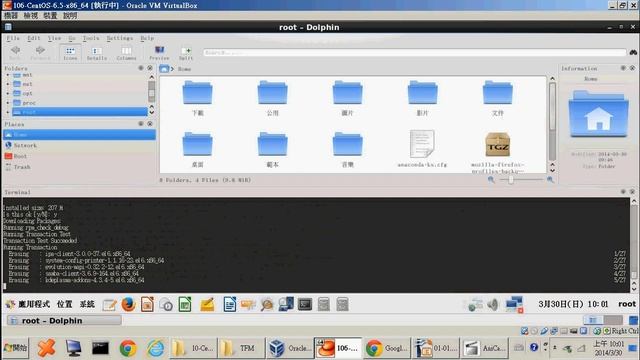
Task: Select the 音樂 folder
Action: point(347,149)
